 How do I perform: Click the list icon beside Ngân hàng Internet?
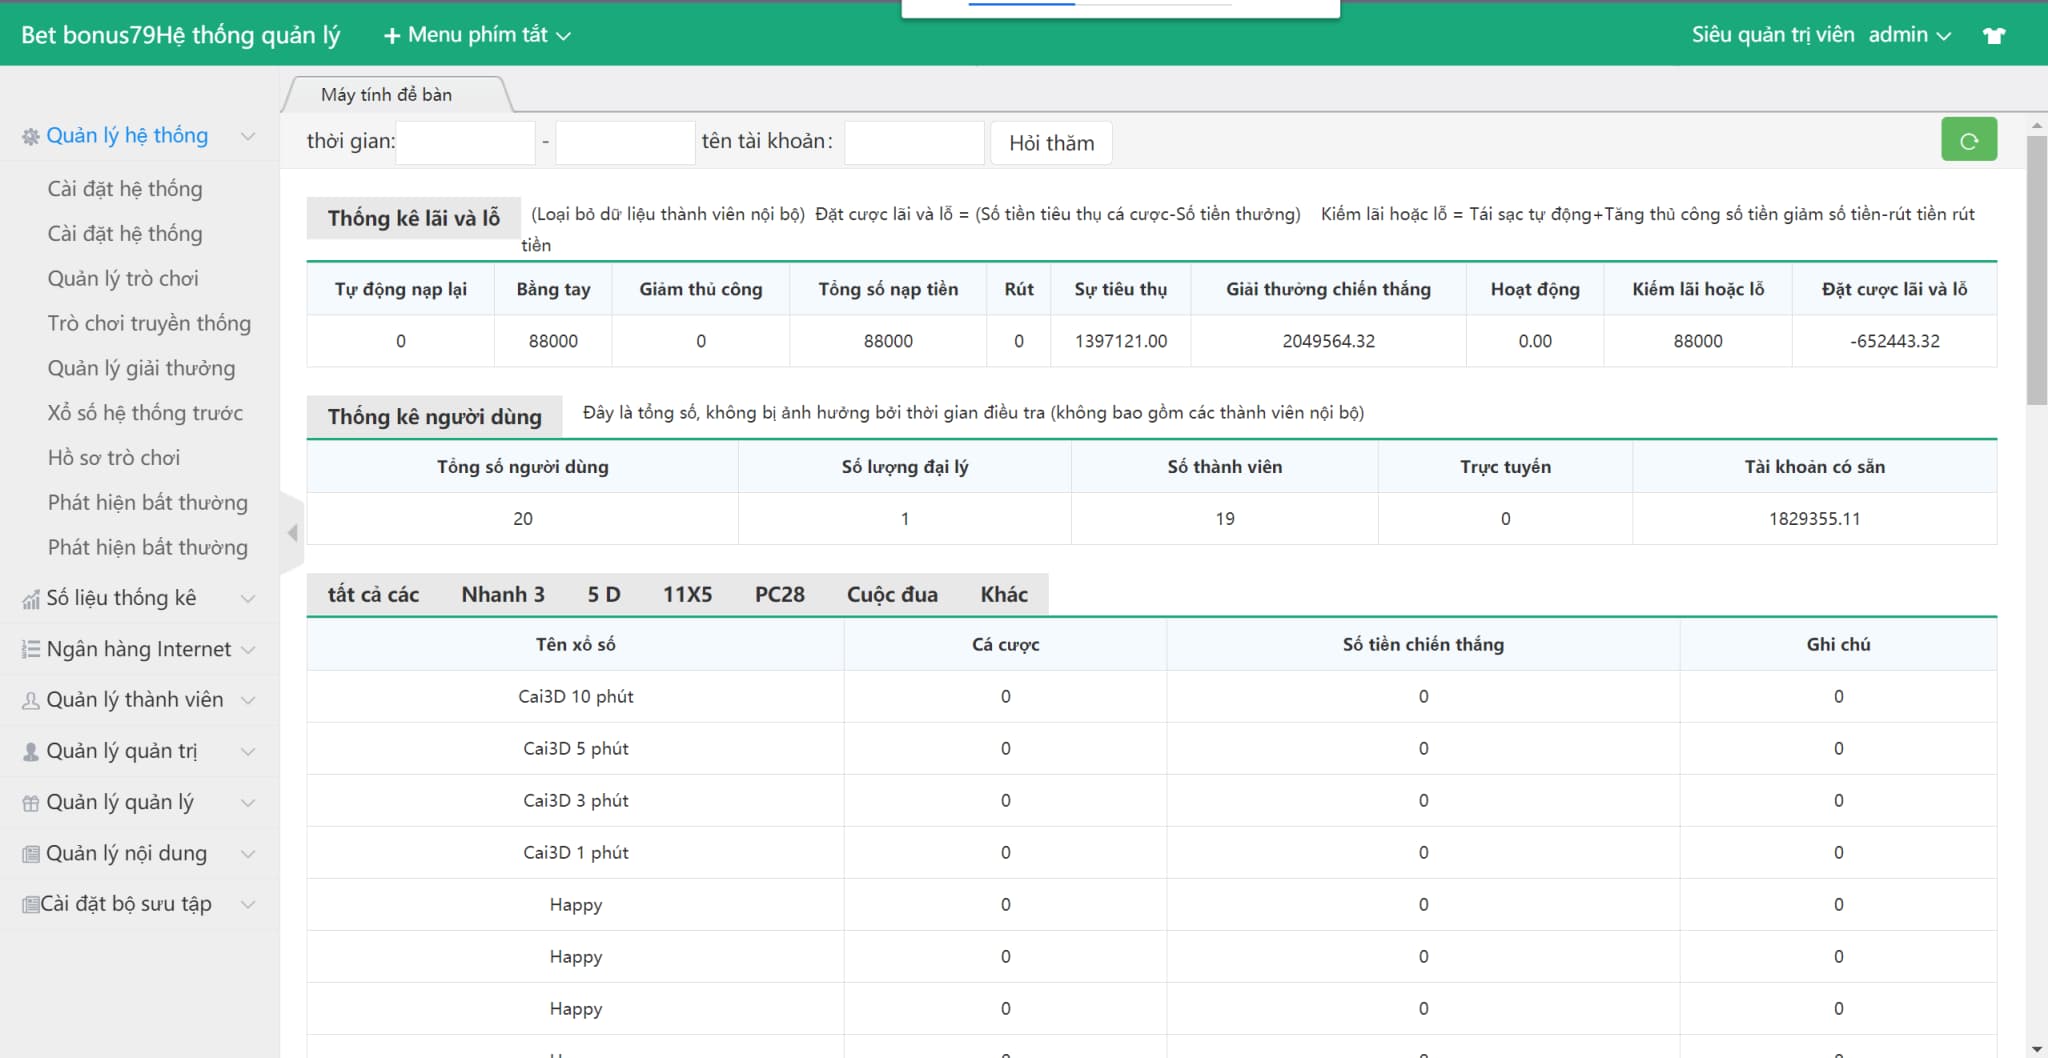point(31,649)
